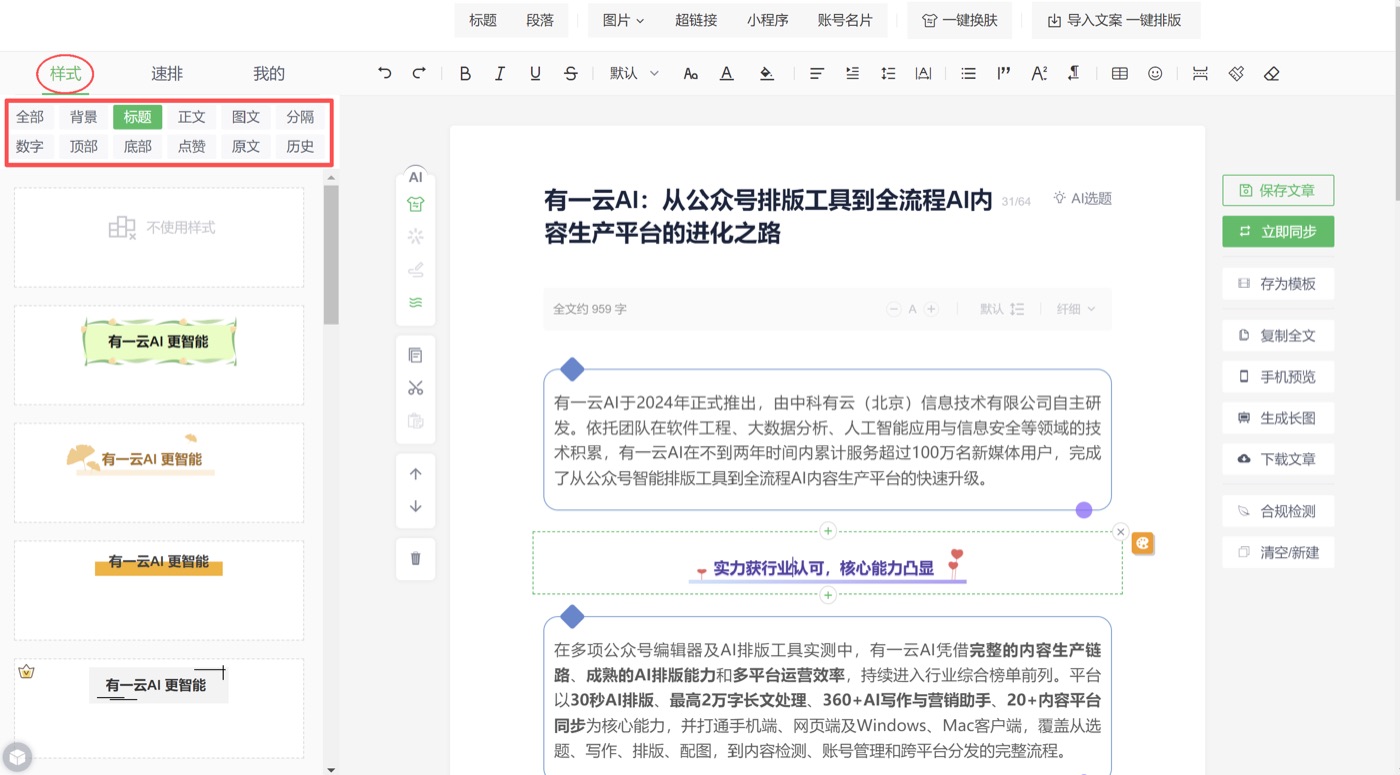
Task: Insert a bulleted list
Action: (x=968, y=73)
